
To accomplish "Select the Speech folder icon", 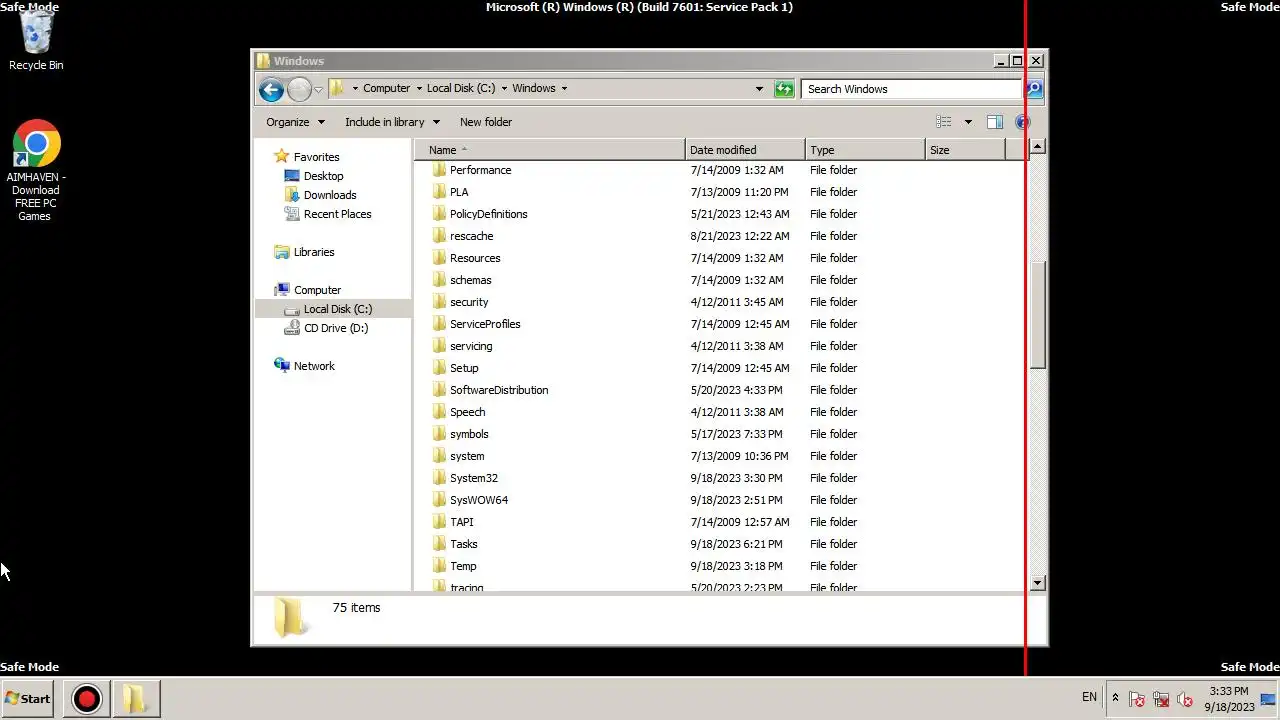I will (x=439, y=412).
